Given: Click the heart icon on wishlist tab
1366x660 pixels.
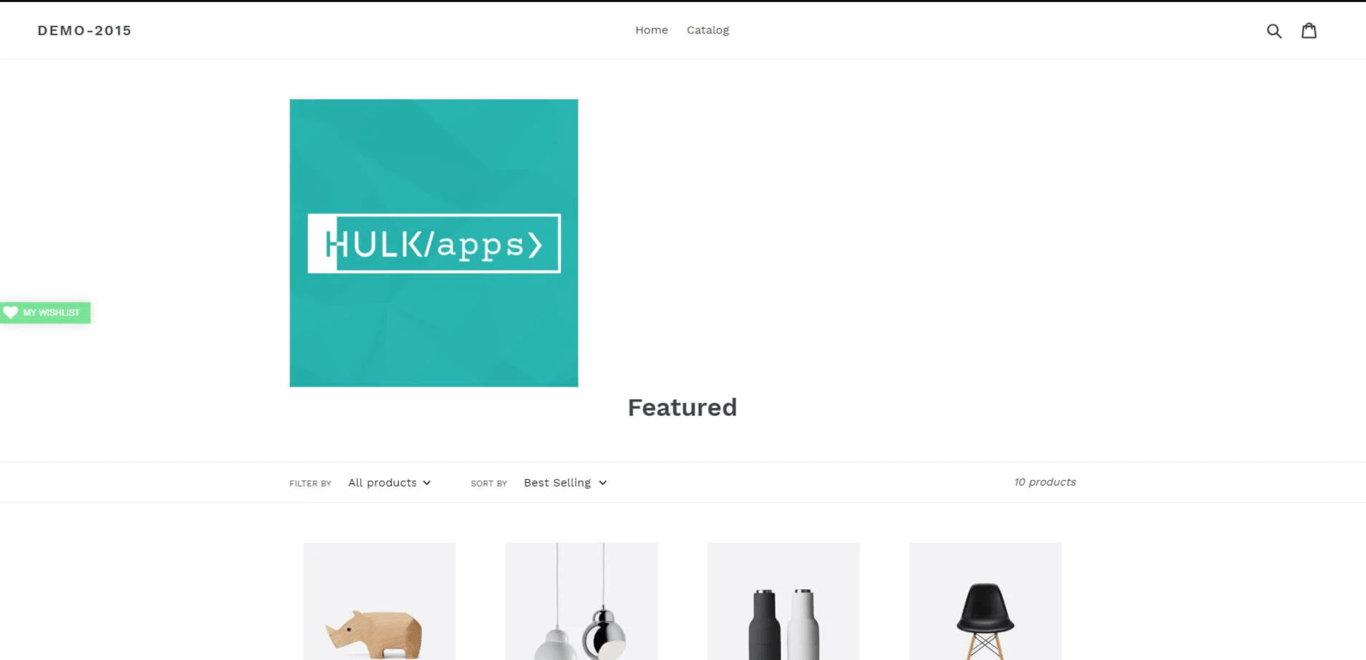Looking at the screenshot, I should (x=10, y=313).
